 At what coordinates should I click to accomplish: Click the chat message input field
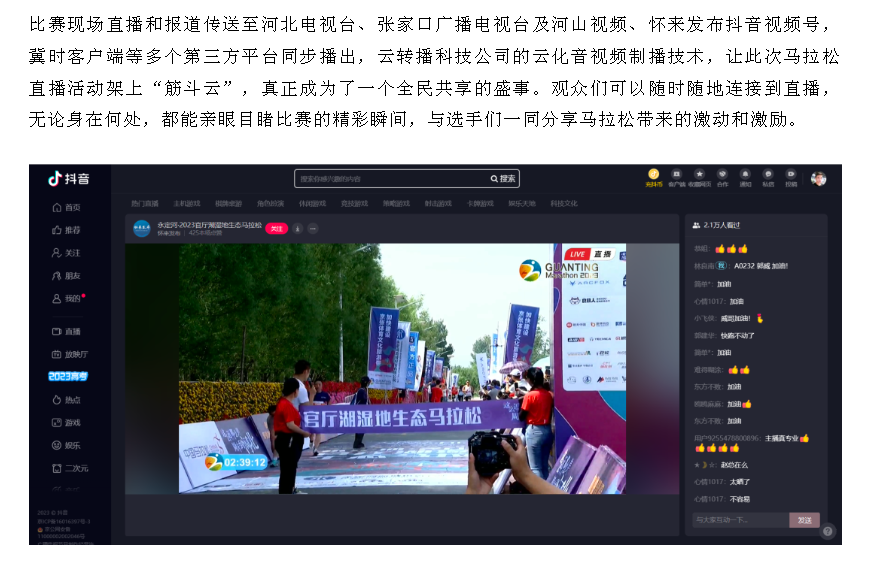pos(739,520)
